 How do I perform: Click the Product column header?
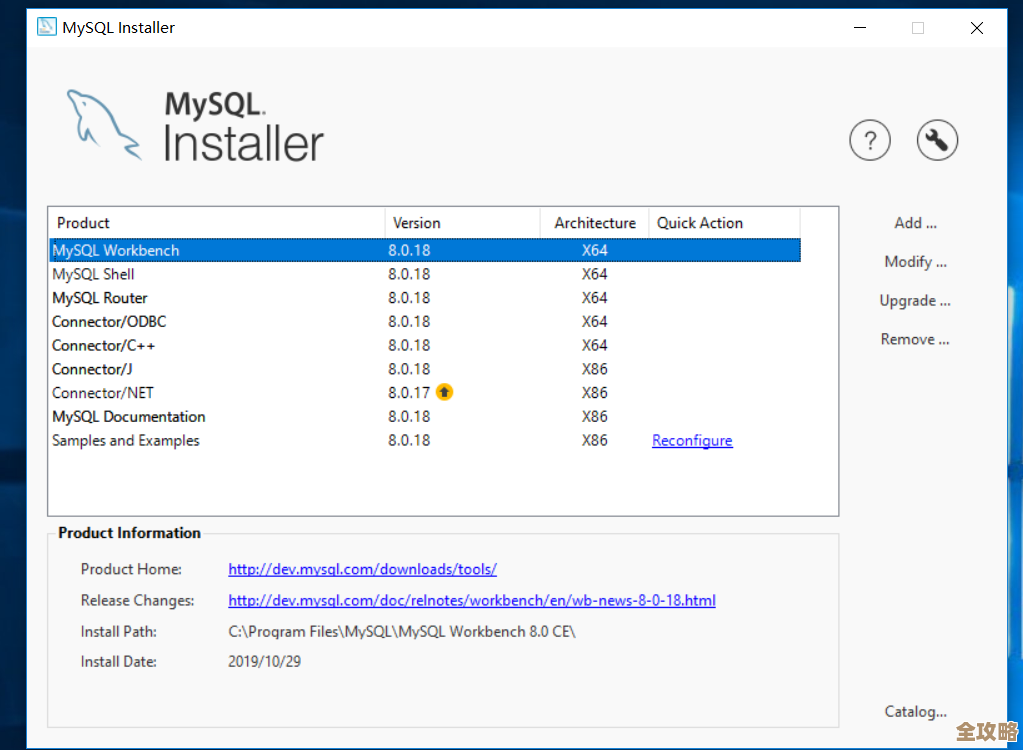[83, 222]
